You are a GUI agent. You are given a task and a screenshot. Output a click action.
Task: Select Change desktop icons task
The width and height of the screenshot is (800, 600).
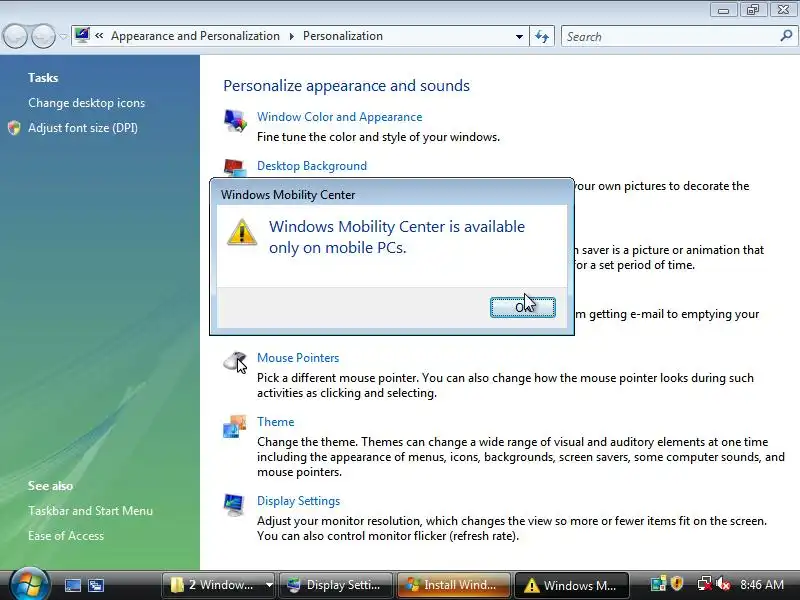click(86, 103)
